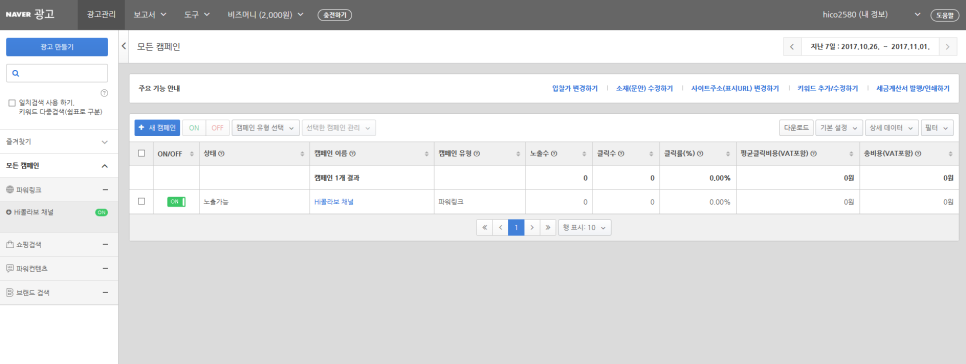The width and height of the screenshot is (966, 364).
Task: Jump to last page of results
Action: (548, 227)
